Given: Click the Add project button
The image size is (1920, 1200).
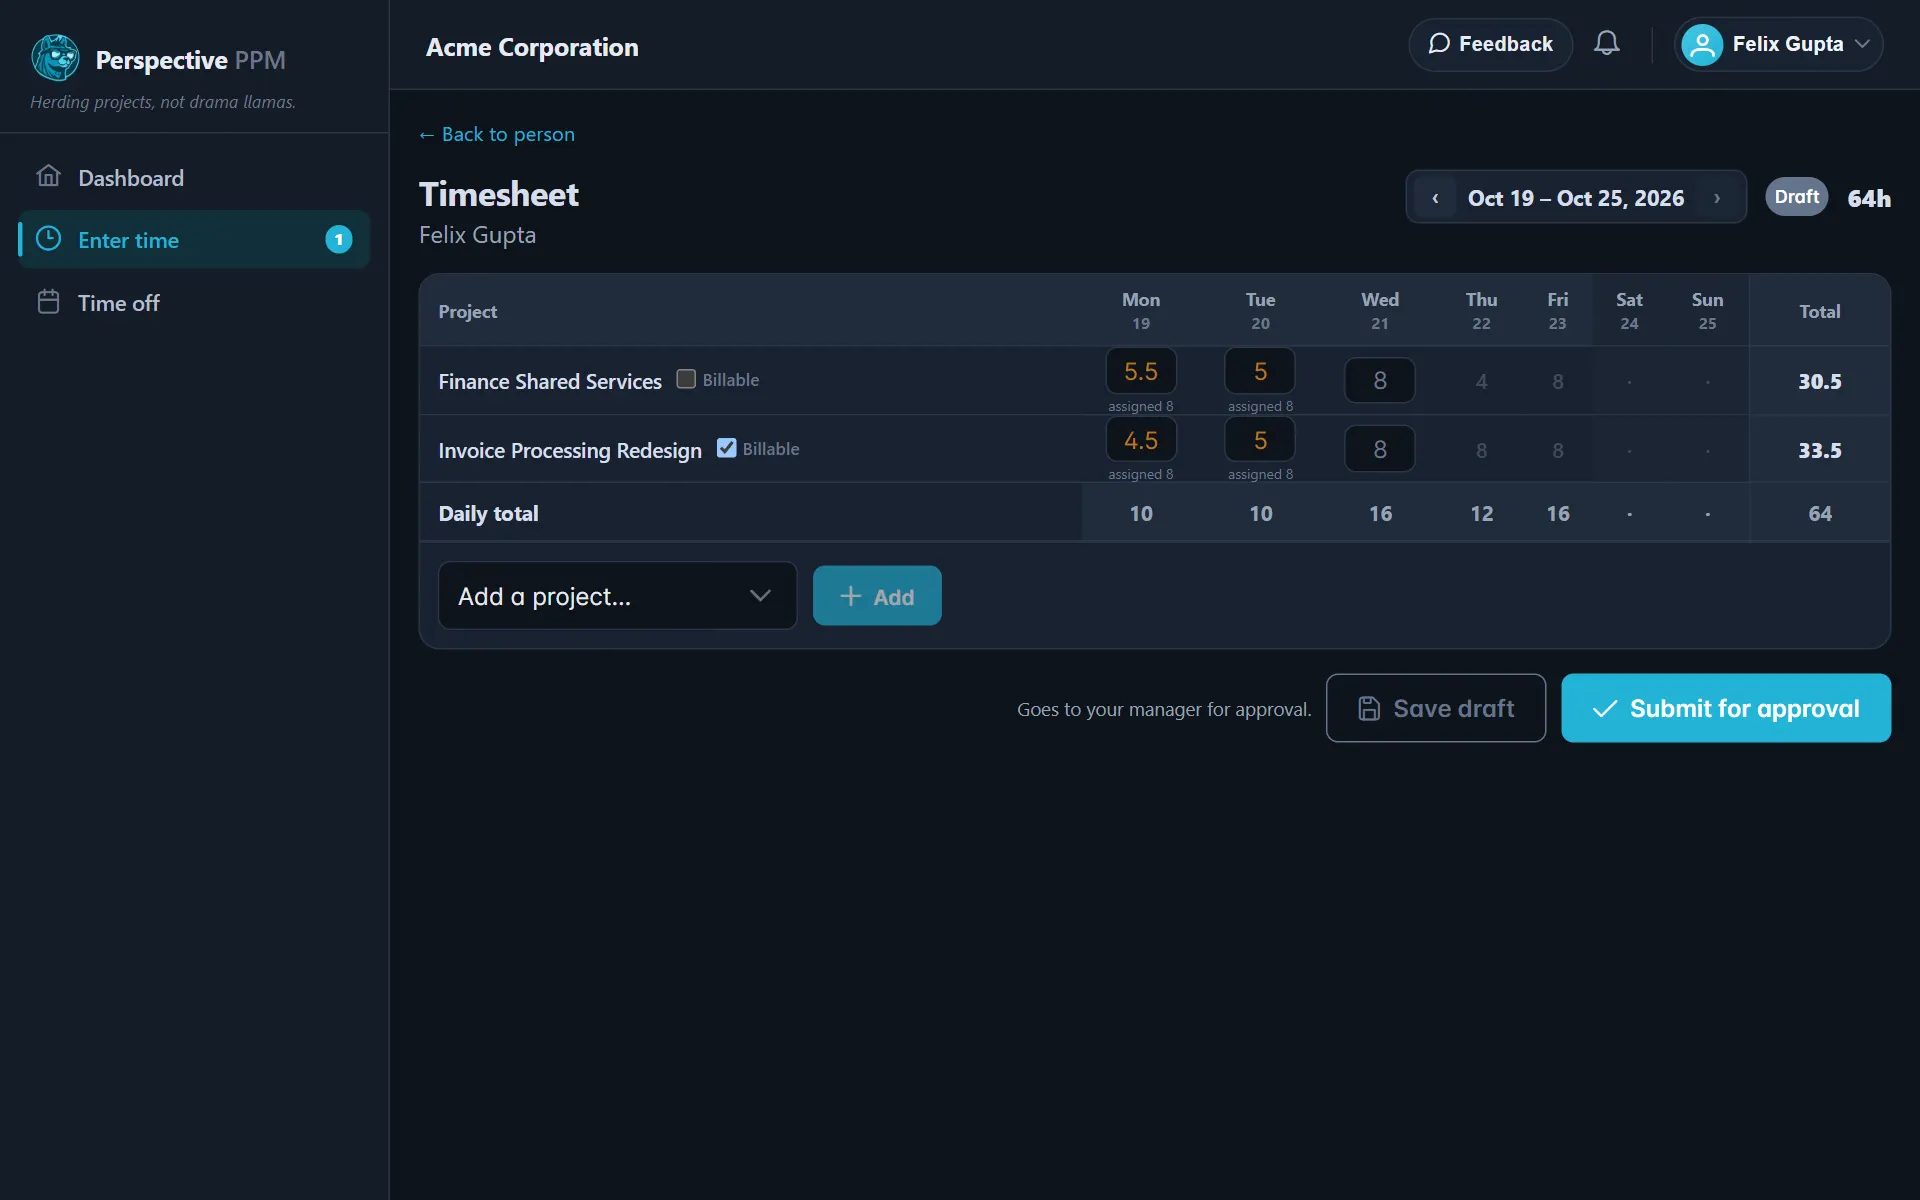Looking at the screenshot, I should click(877, 596).
